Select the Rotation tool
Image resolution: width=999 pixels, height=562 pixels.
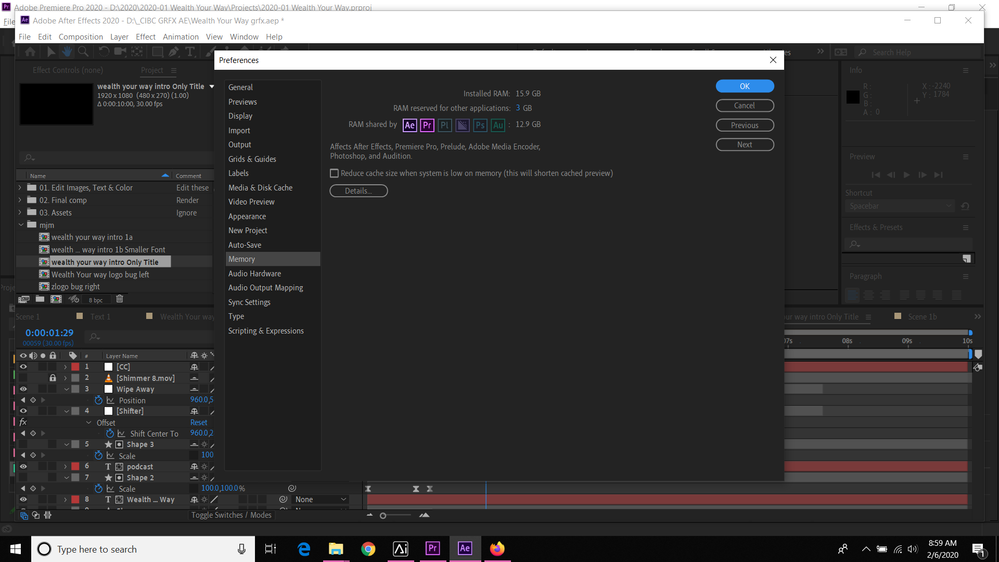click(x=103, y=52)
